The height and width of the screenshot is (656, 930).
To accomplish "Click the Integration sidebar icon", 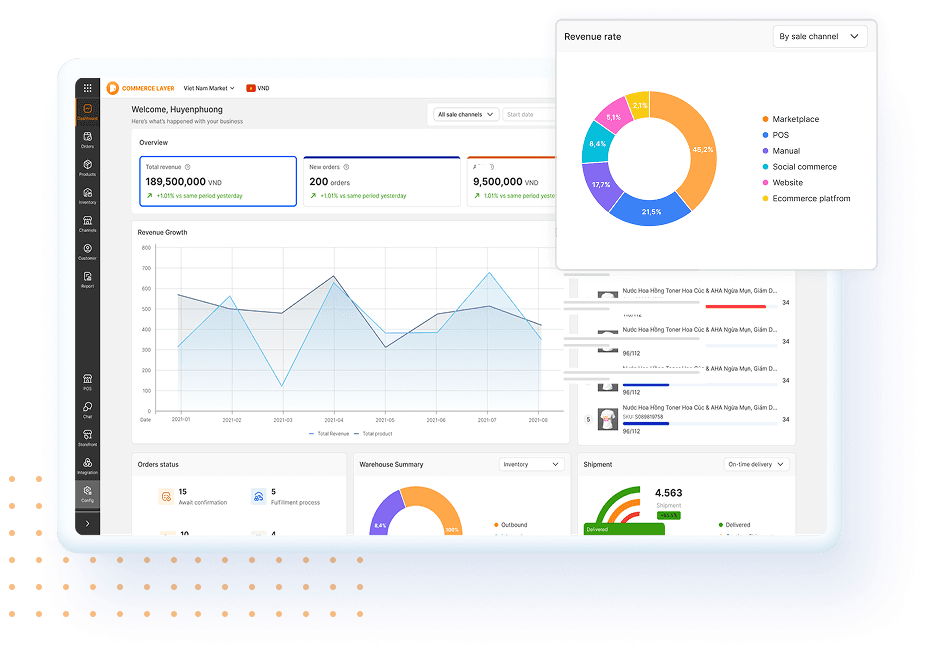I will tap(87, 463).
